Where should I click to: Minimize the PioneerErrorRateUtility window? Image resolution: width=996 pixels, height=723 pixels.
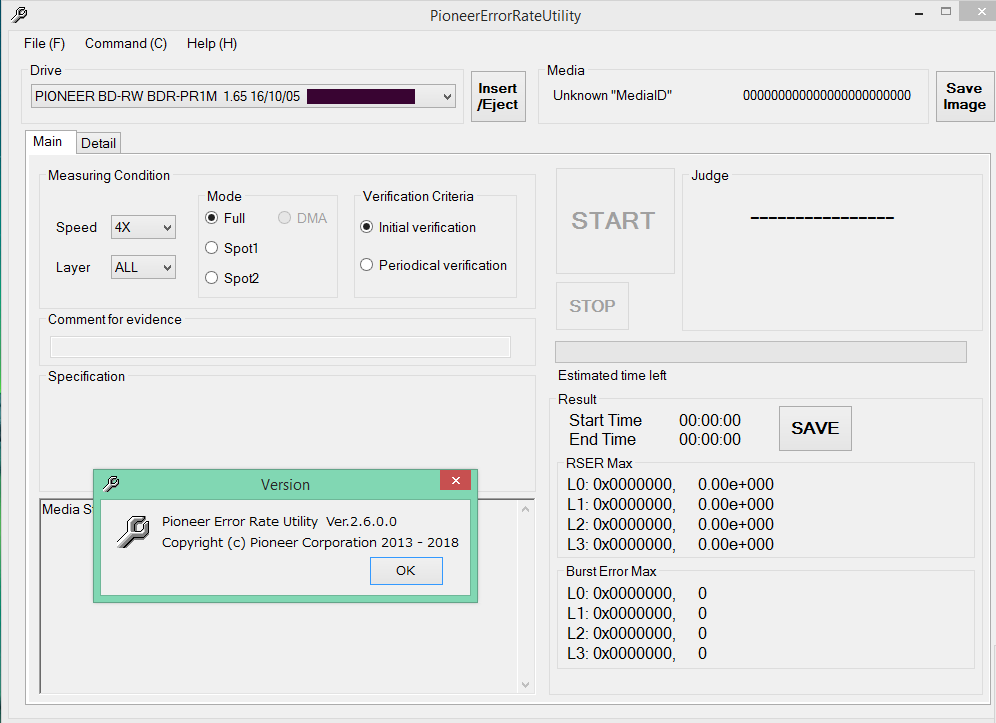(x=919, y=13)
